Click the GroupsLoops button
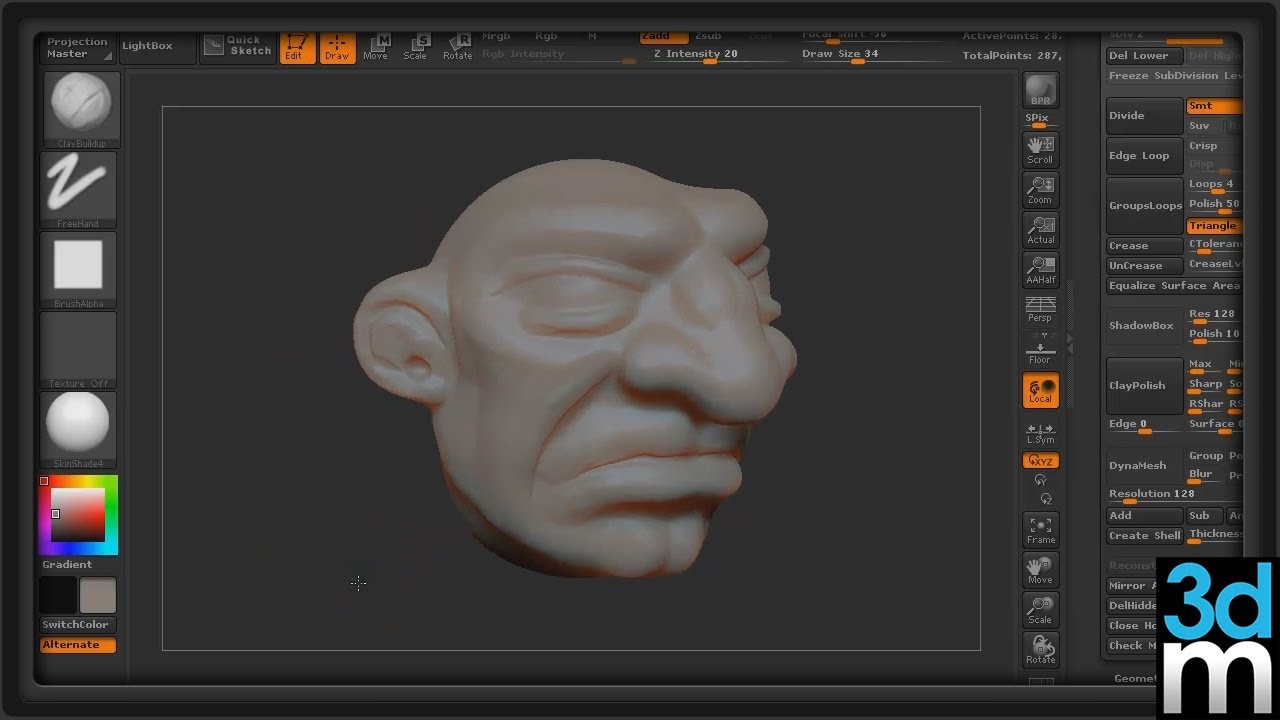This screenshot has height=720, width=1280. [x=1144, y=206]
